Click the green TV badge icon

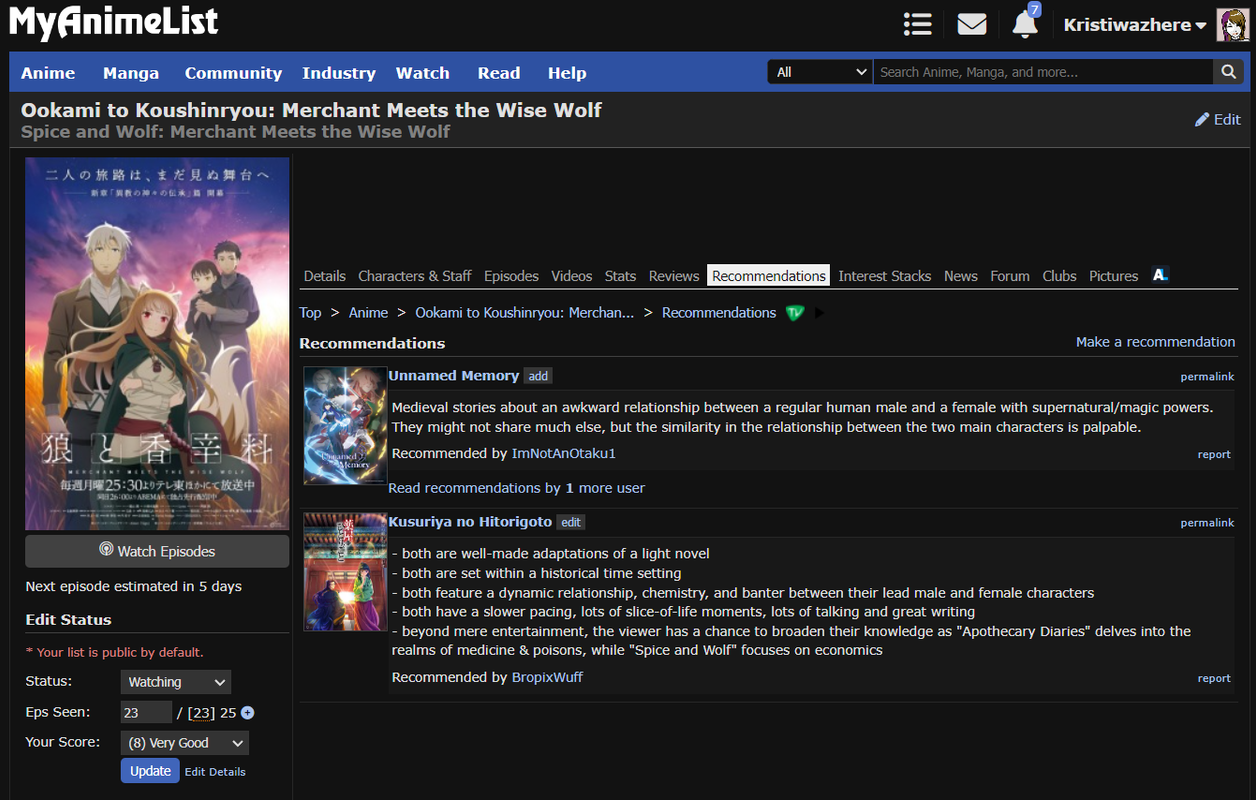pos(795,313)
